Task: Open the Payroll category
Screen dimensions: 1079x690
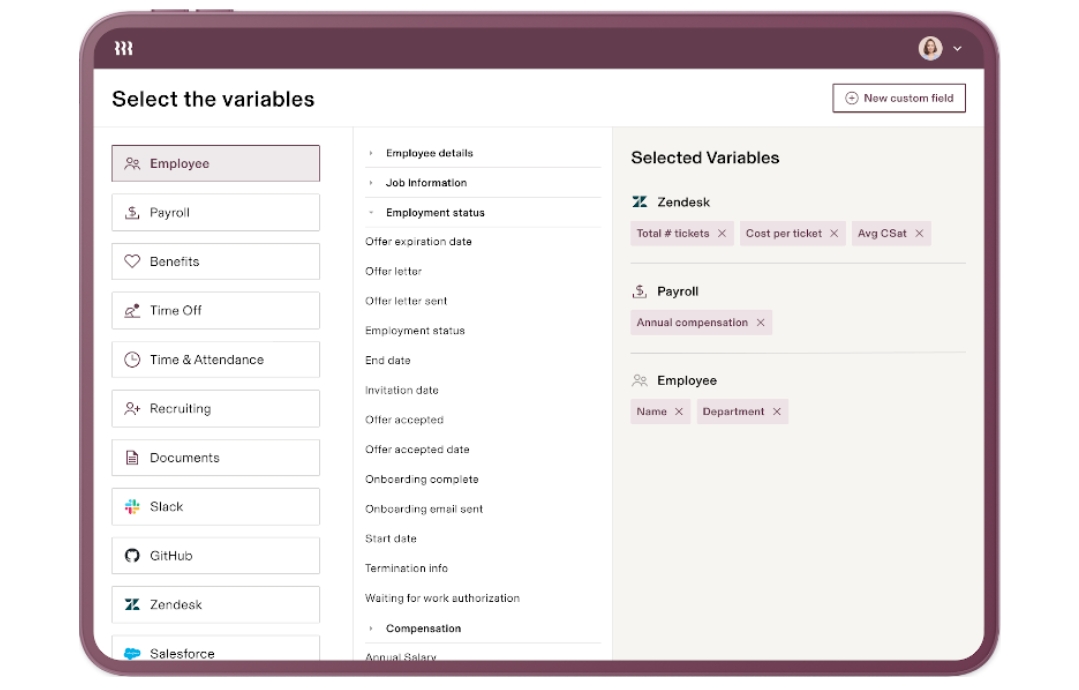Action: point(215,213)
